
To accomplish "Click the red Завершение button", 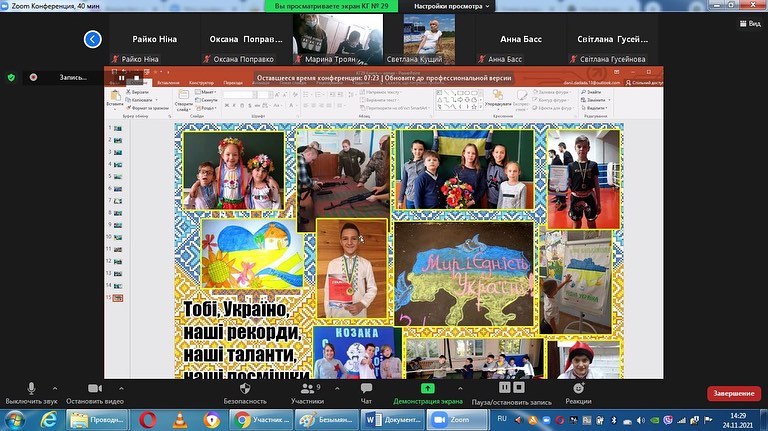I will pyautogui.click(x=734, y=393).
